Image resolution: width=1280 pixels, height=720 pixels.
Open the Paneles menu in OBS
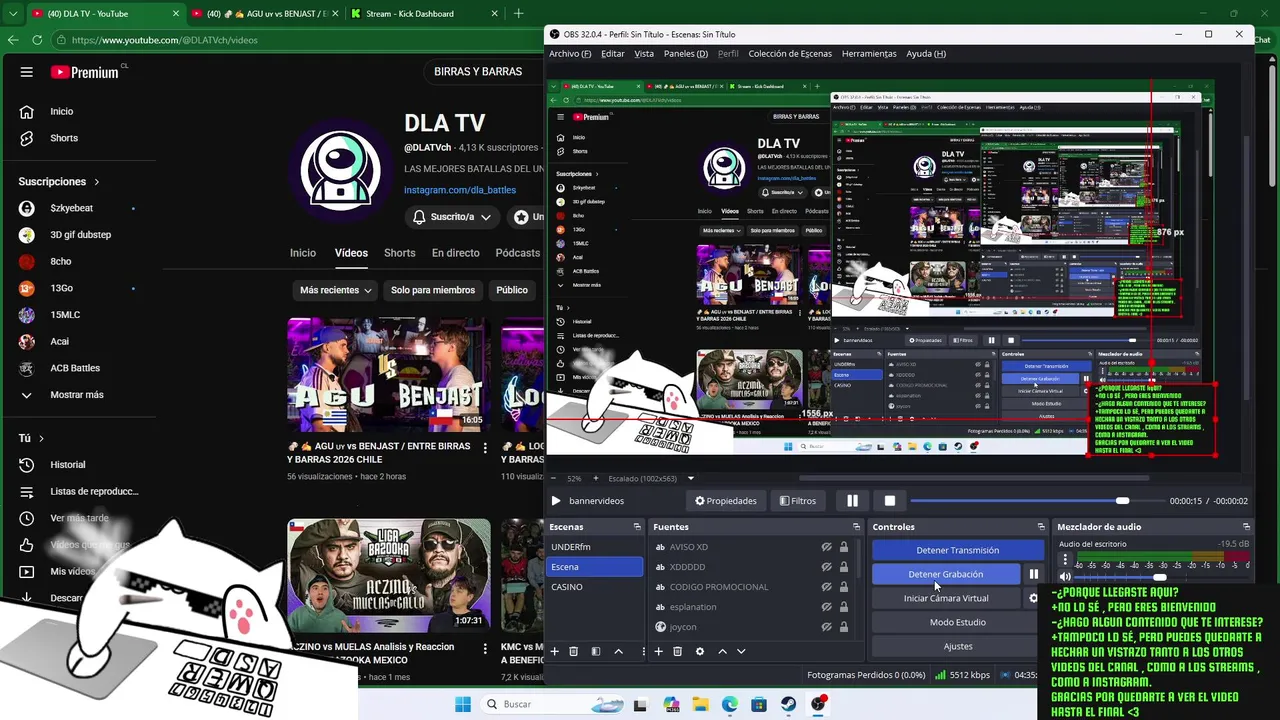click(x=686, y=54)
